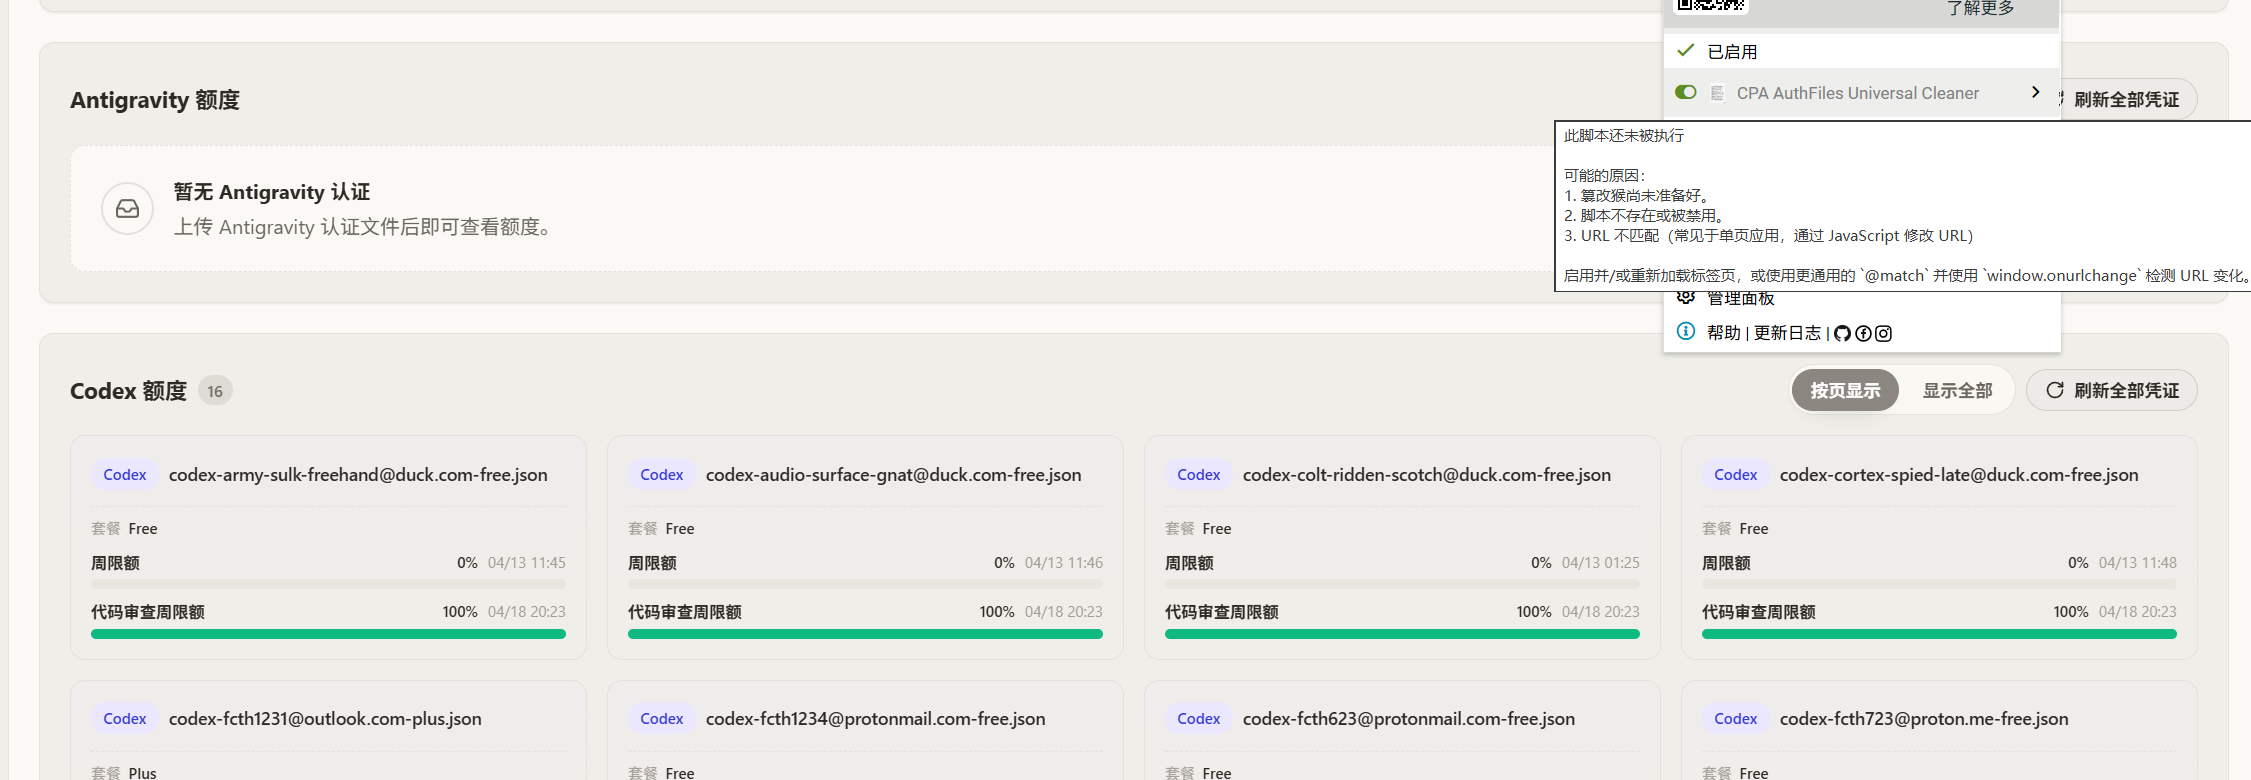Click 刷新全部凭证 in the Antigravity 额度 section

click(2125, 100)
